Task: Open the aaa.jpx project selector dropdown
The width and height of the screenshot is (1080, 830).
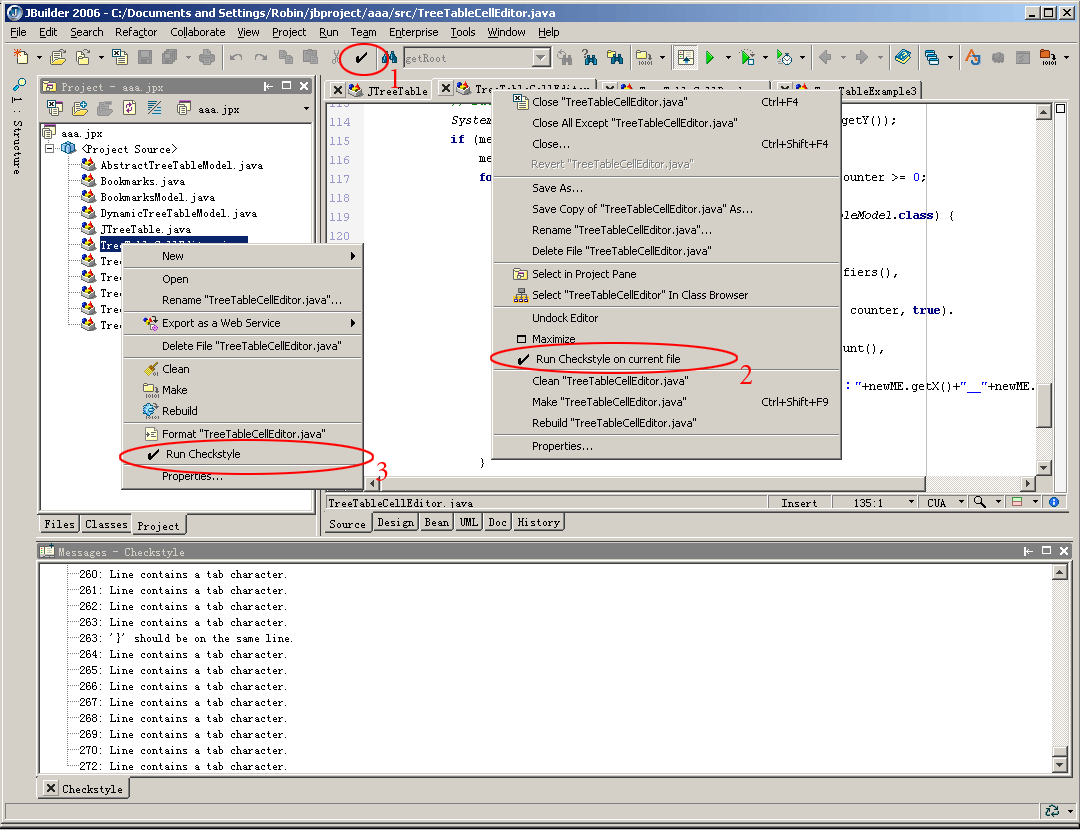Action: (x=307, y=108)
